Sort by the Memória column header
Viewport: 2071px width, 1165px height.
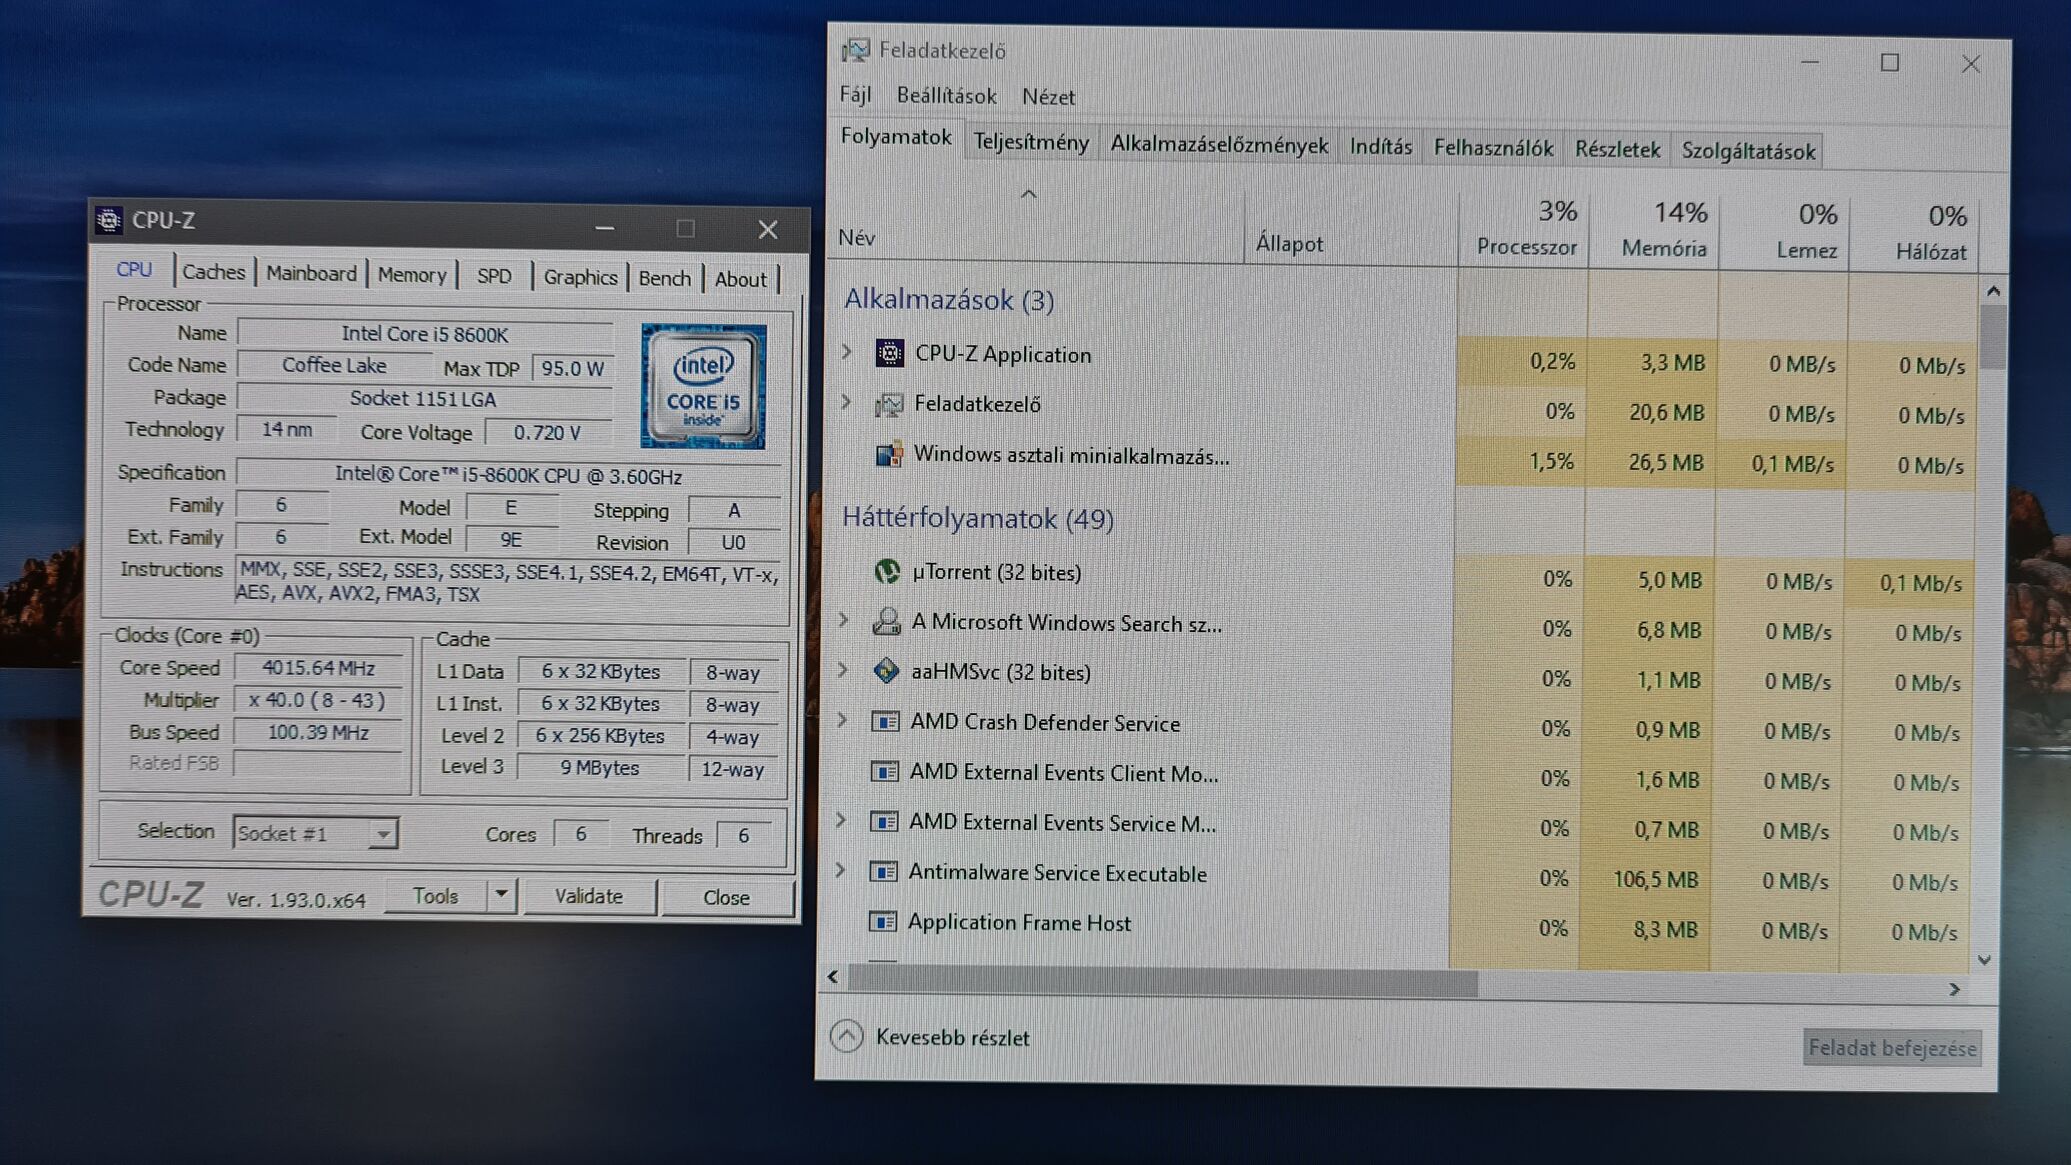1654,231
